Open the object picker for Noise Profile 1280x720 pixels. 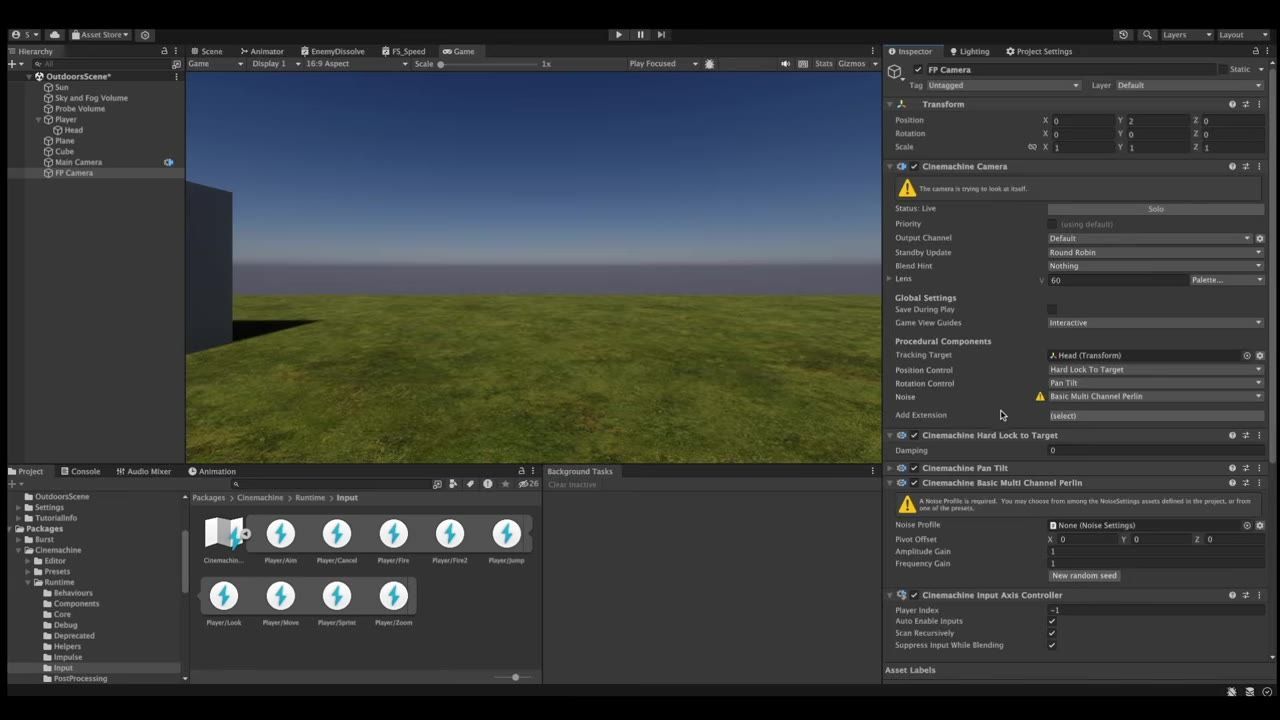pyautogui.click(x=1247, y=526)
